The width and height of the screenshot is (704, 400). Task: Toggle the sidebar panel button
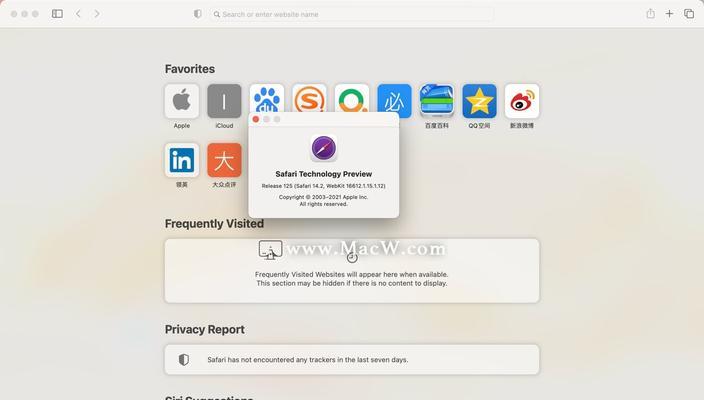(x=57, y=14)
